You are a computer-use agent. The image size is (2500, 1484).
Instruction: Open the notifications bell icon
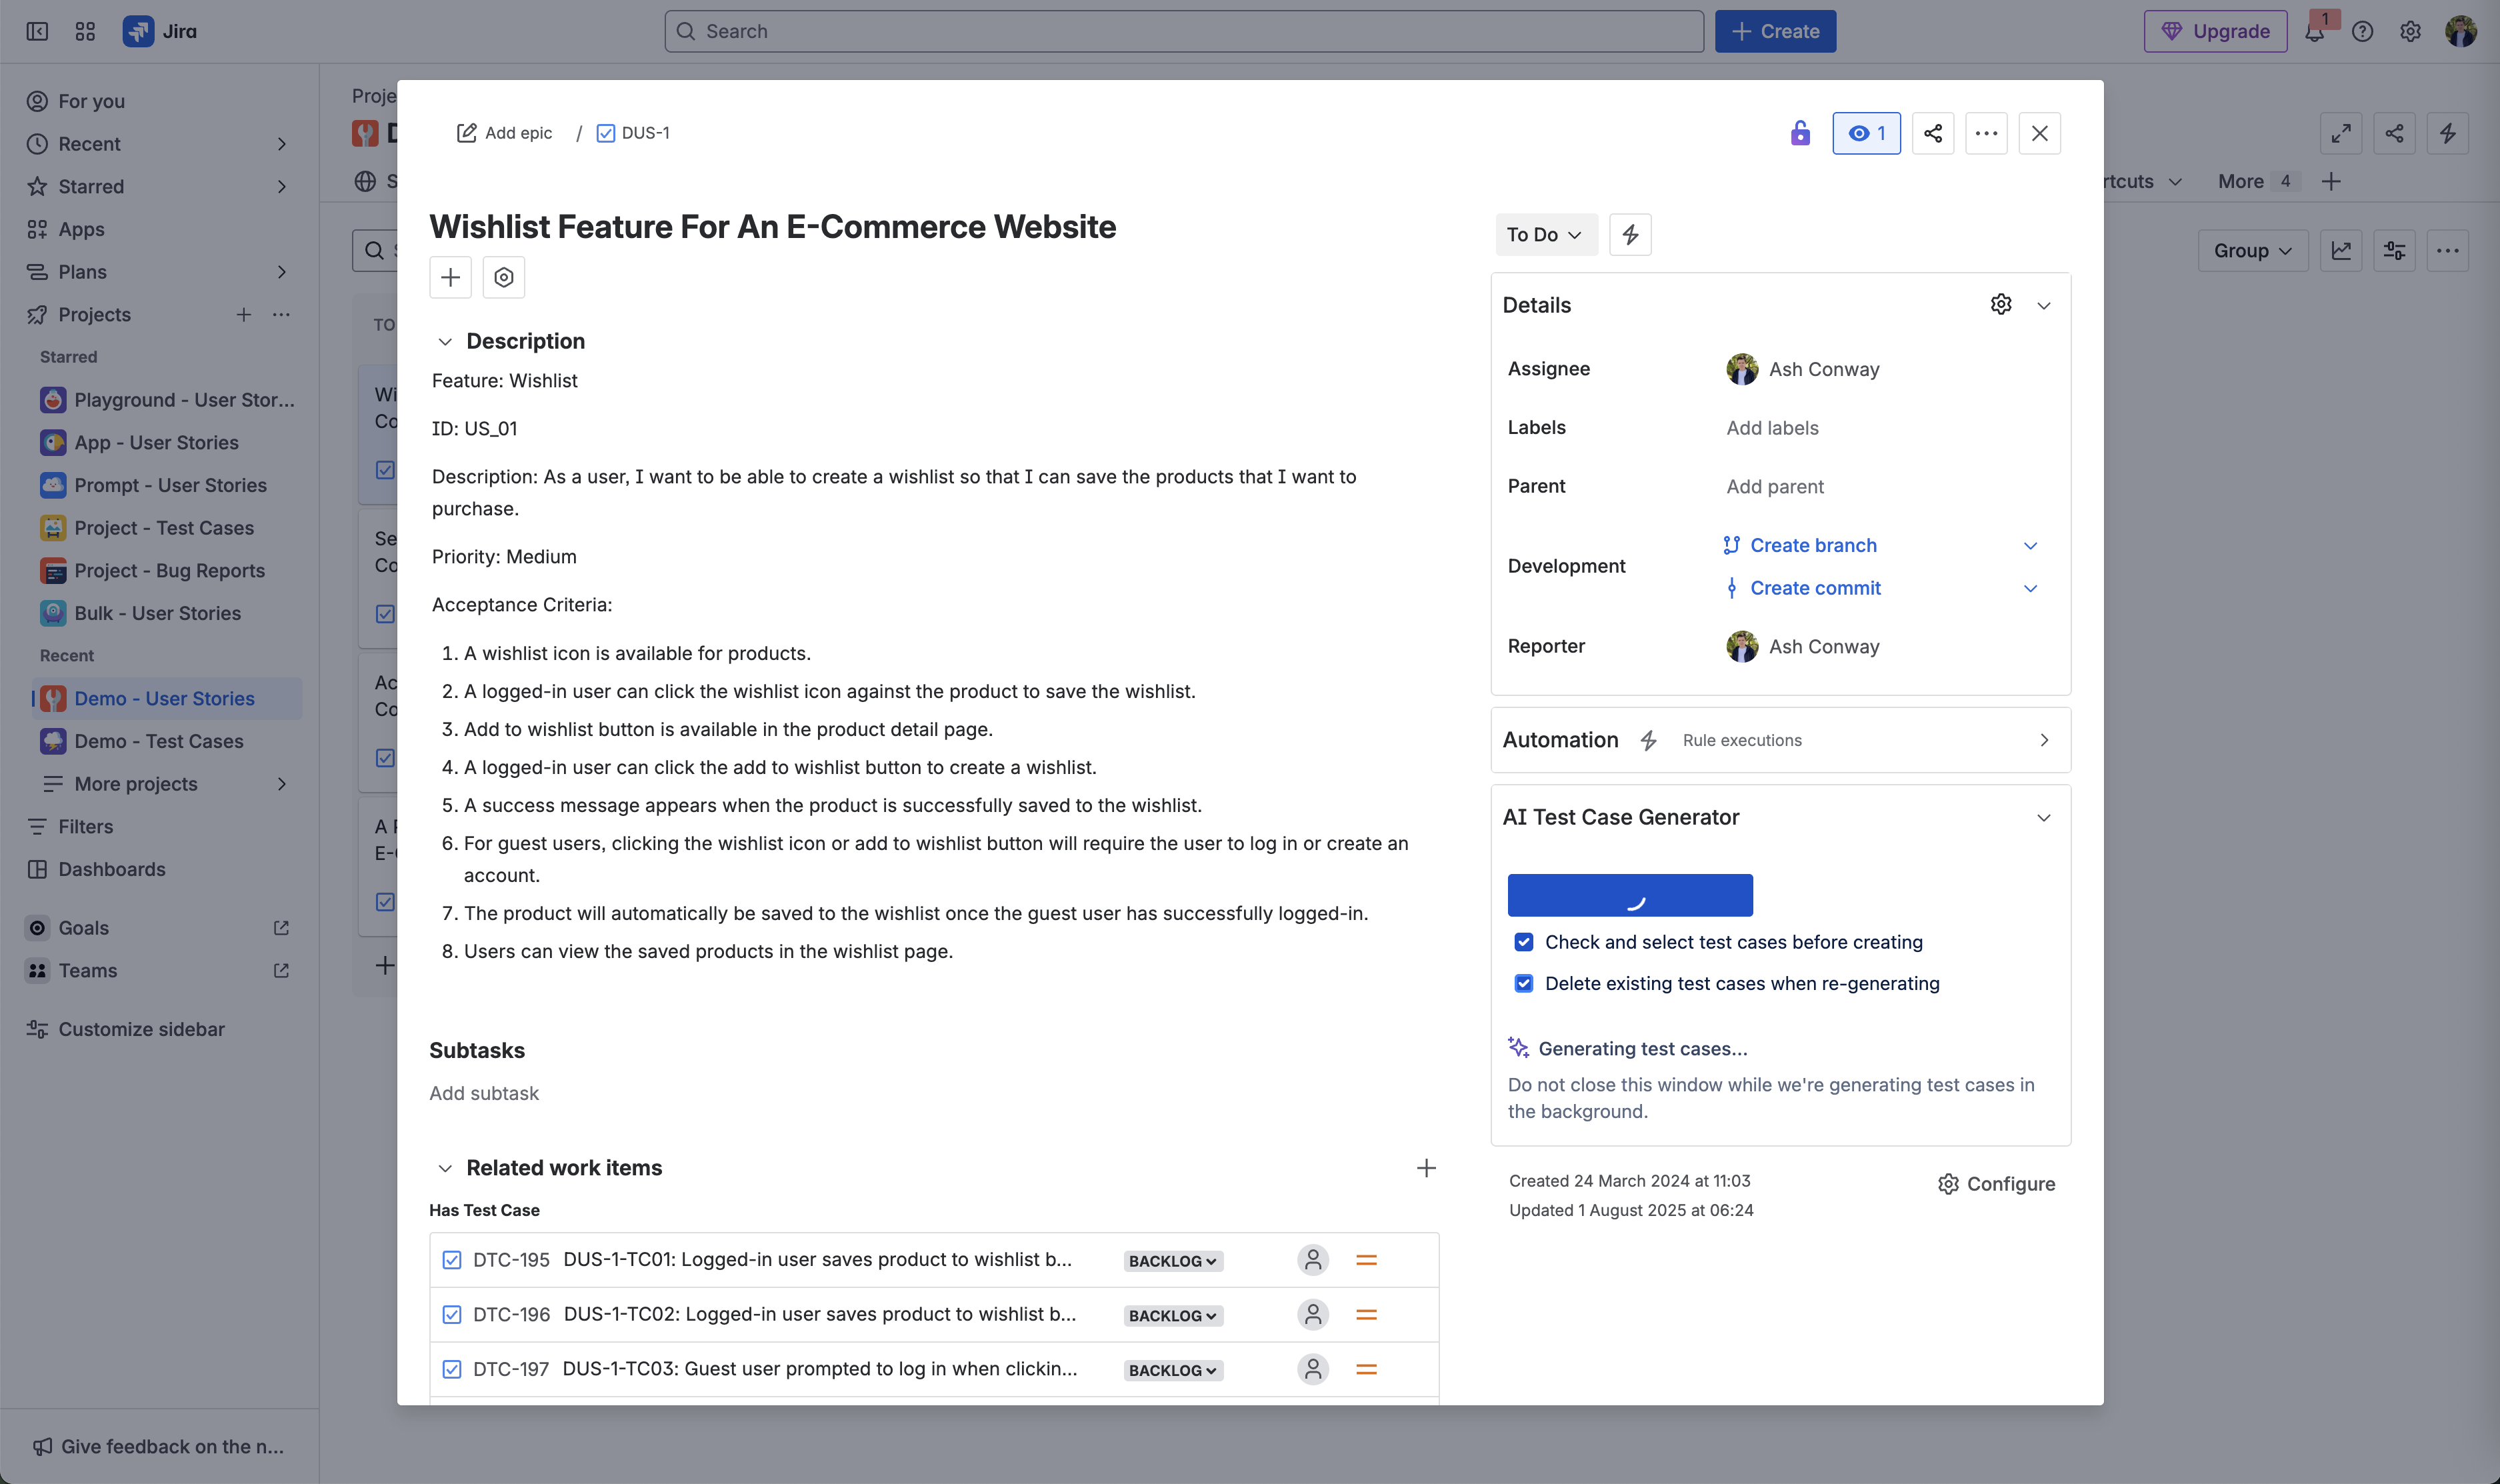click(2316, 31)
